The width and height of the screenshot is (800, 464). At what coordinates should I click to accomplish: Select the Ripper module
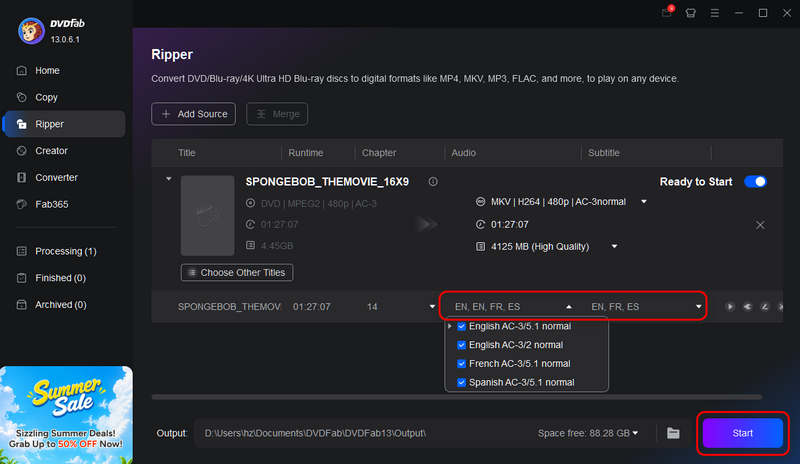[64, 124]
